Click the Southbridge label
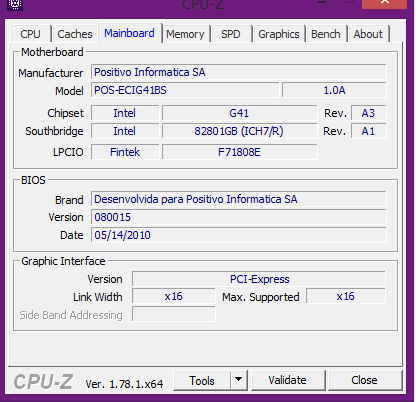 point(54,131)
